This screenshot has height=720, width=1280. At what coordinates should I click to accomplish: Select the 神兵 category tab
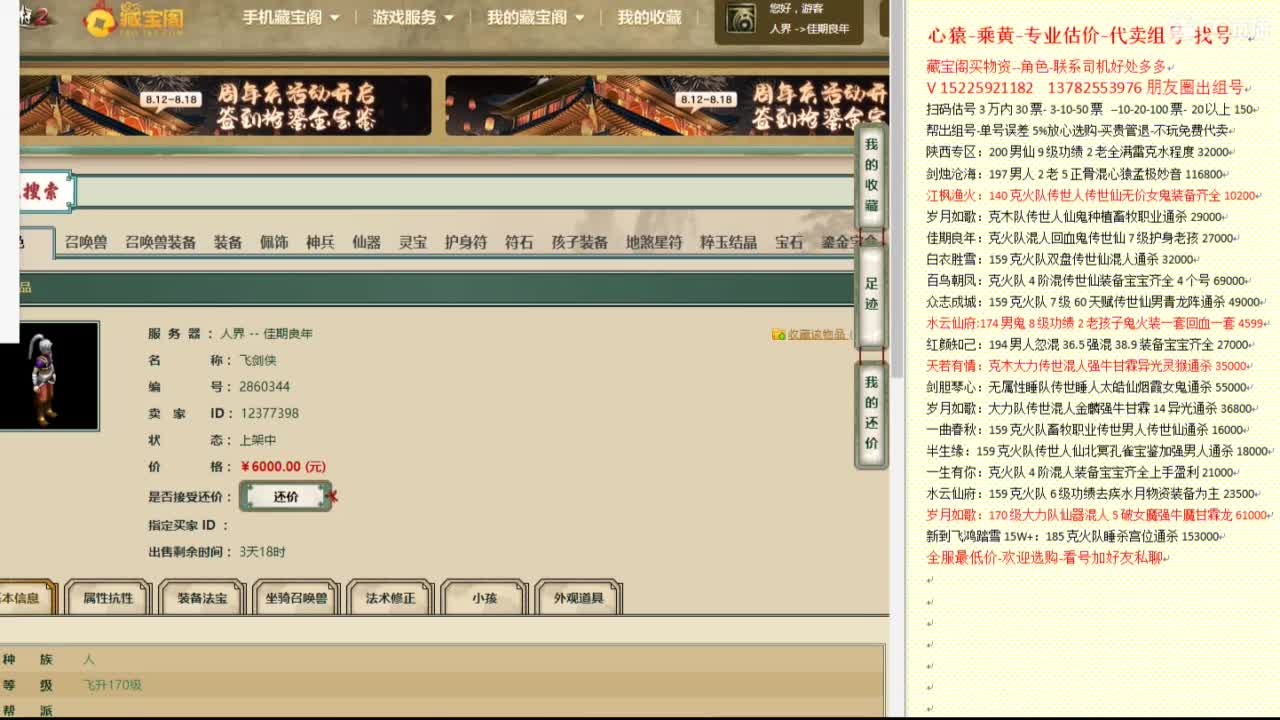[x=320, y=242]
